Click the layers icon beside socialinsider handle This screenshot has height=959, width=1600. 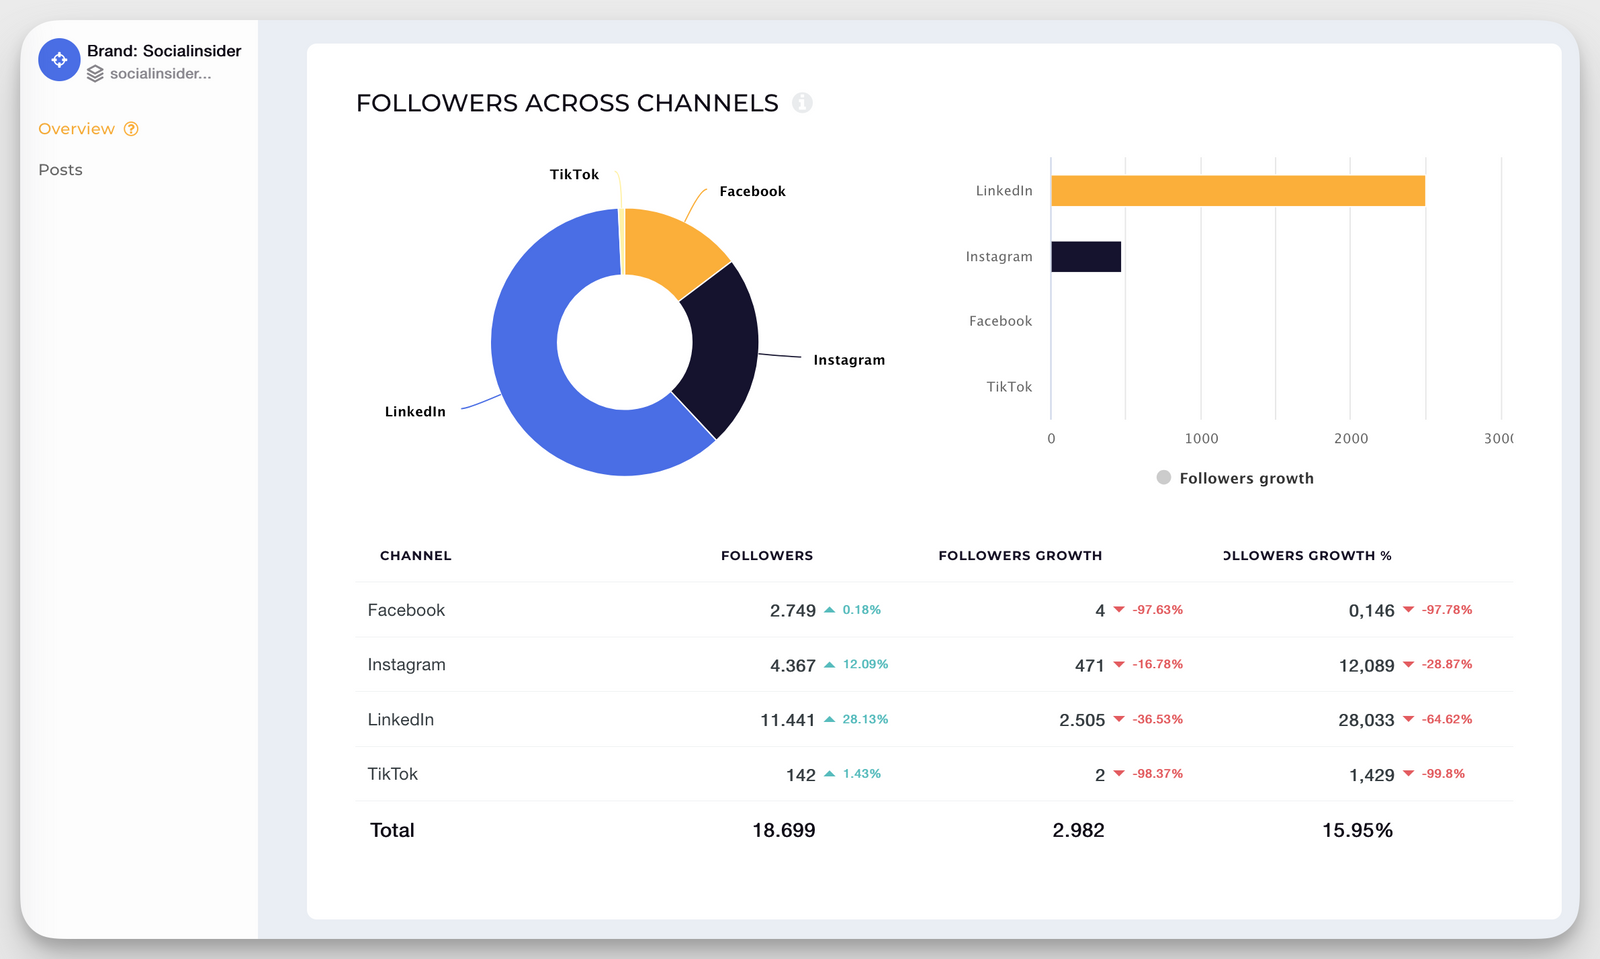tap(95, 73)
